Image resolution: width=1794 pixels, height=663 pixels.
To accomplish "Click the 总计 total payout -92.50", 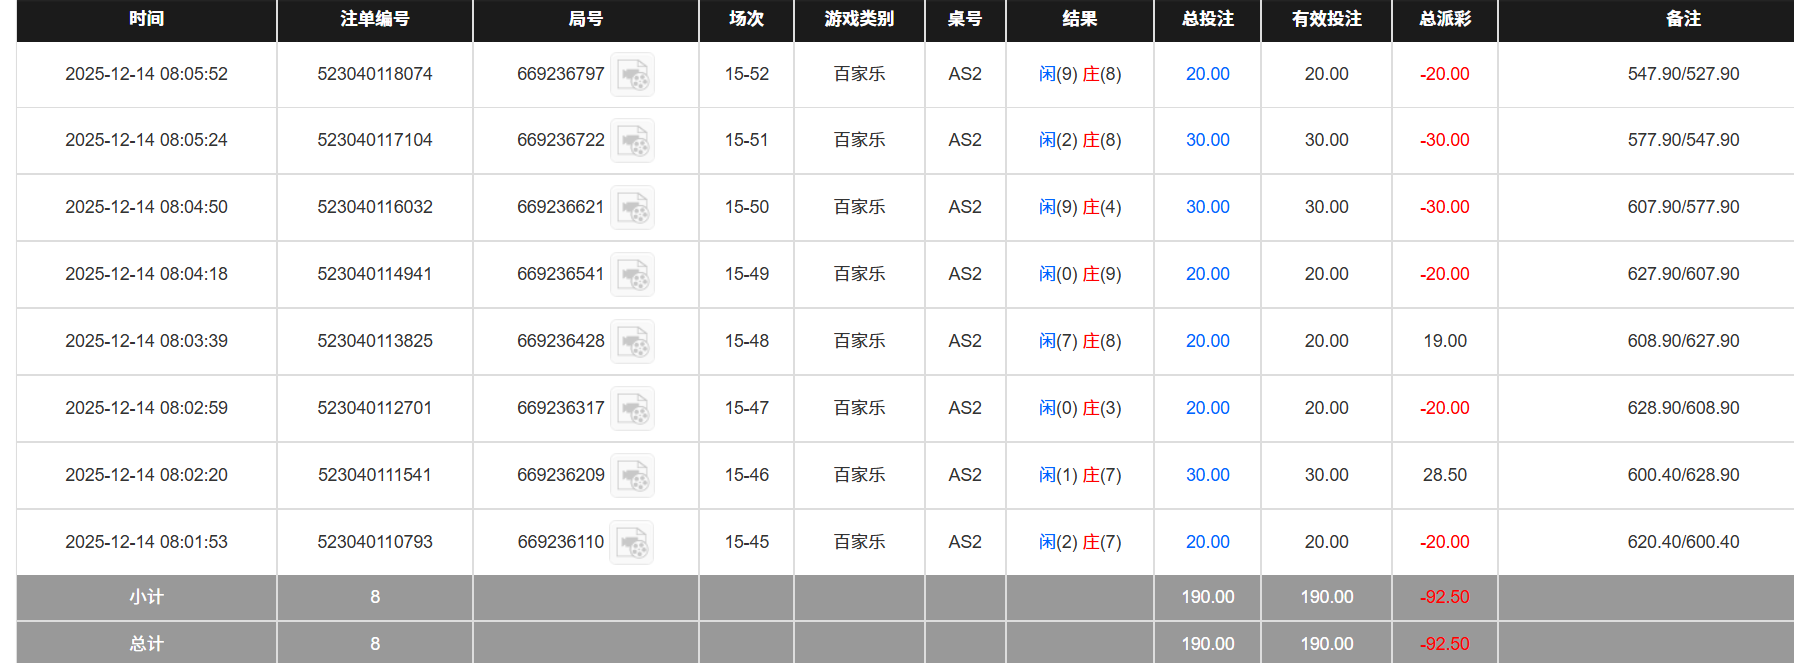I will (x=1444, y=644).
